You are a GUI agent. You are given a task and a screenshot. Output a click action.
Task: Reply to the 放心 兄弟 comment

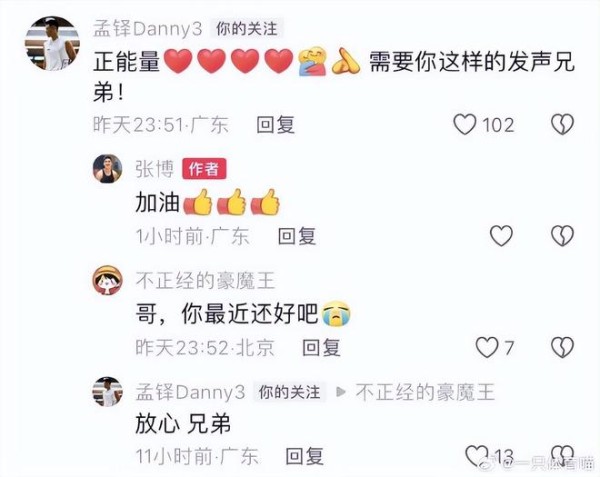[x=305, y=456]
